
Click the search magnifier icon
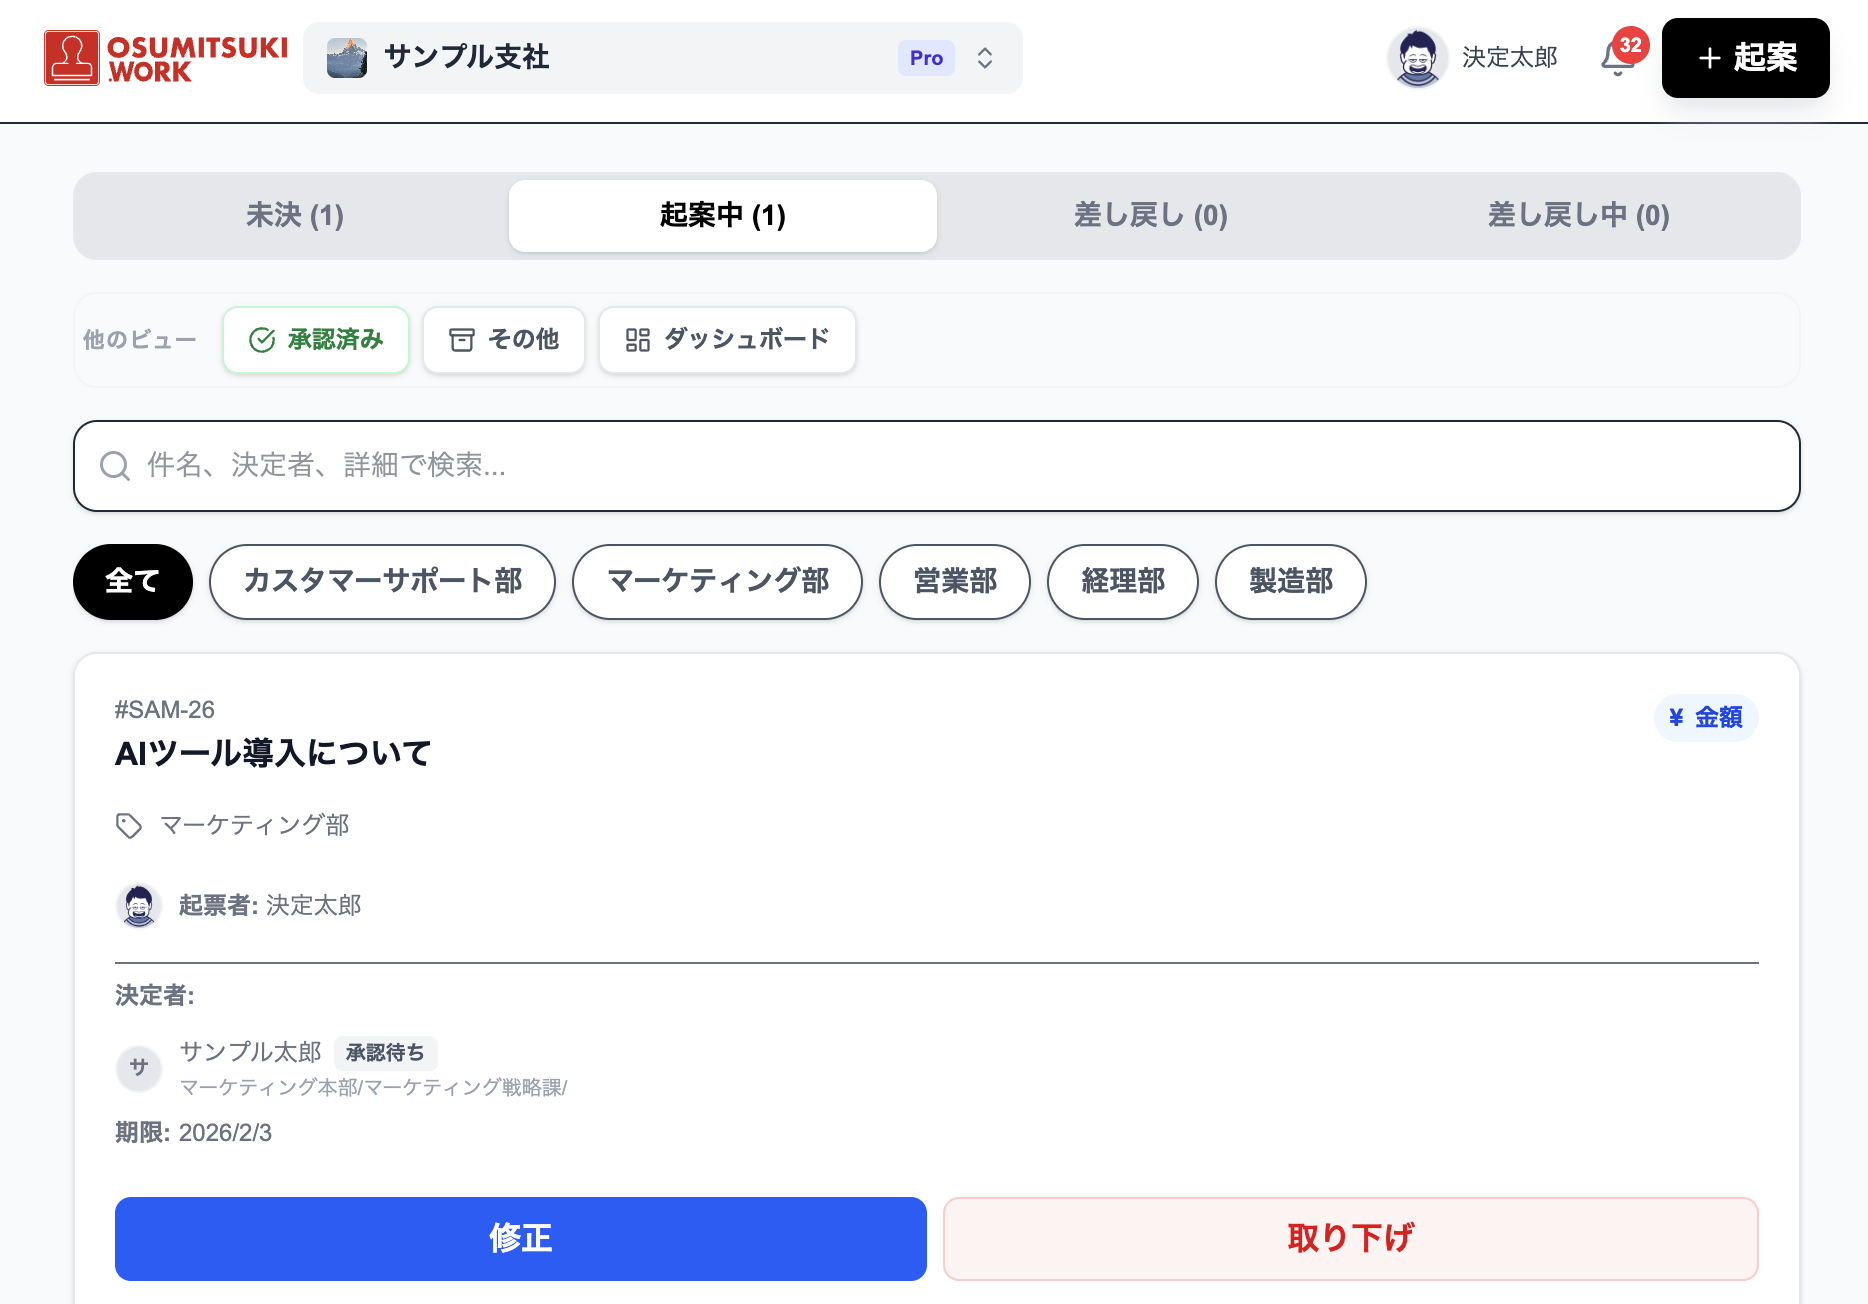click(x=115, y=466)
